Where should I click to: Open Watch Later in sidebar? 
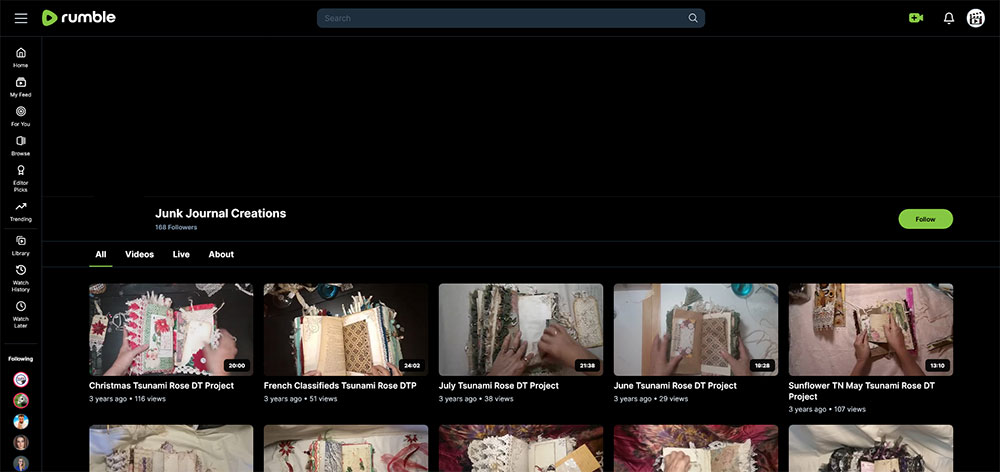pyautogui.click(x=21, y=314)
